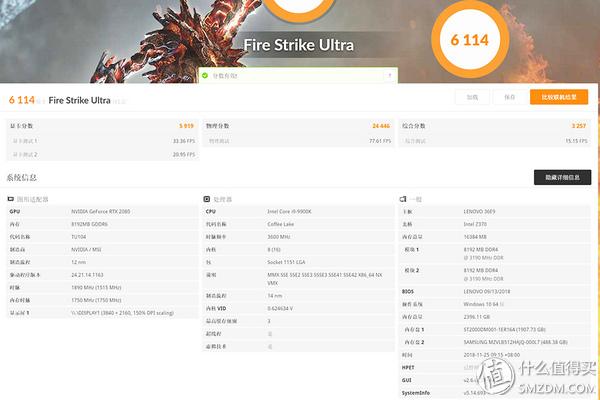This screenshot has height=400, width=600.
Task: Click the 2396.11 GB storage total value
Action: pyautogui.click(x=477, y=317)
